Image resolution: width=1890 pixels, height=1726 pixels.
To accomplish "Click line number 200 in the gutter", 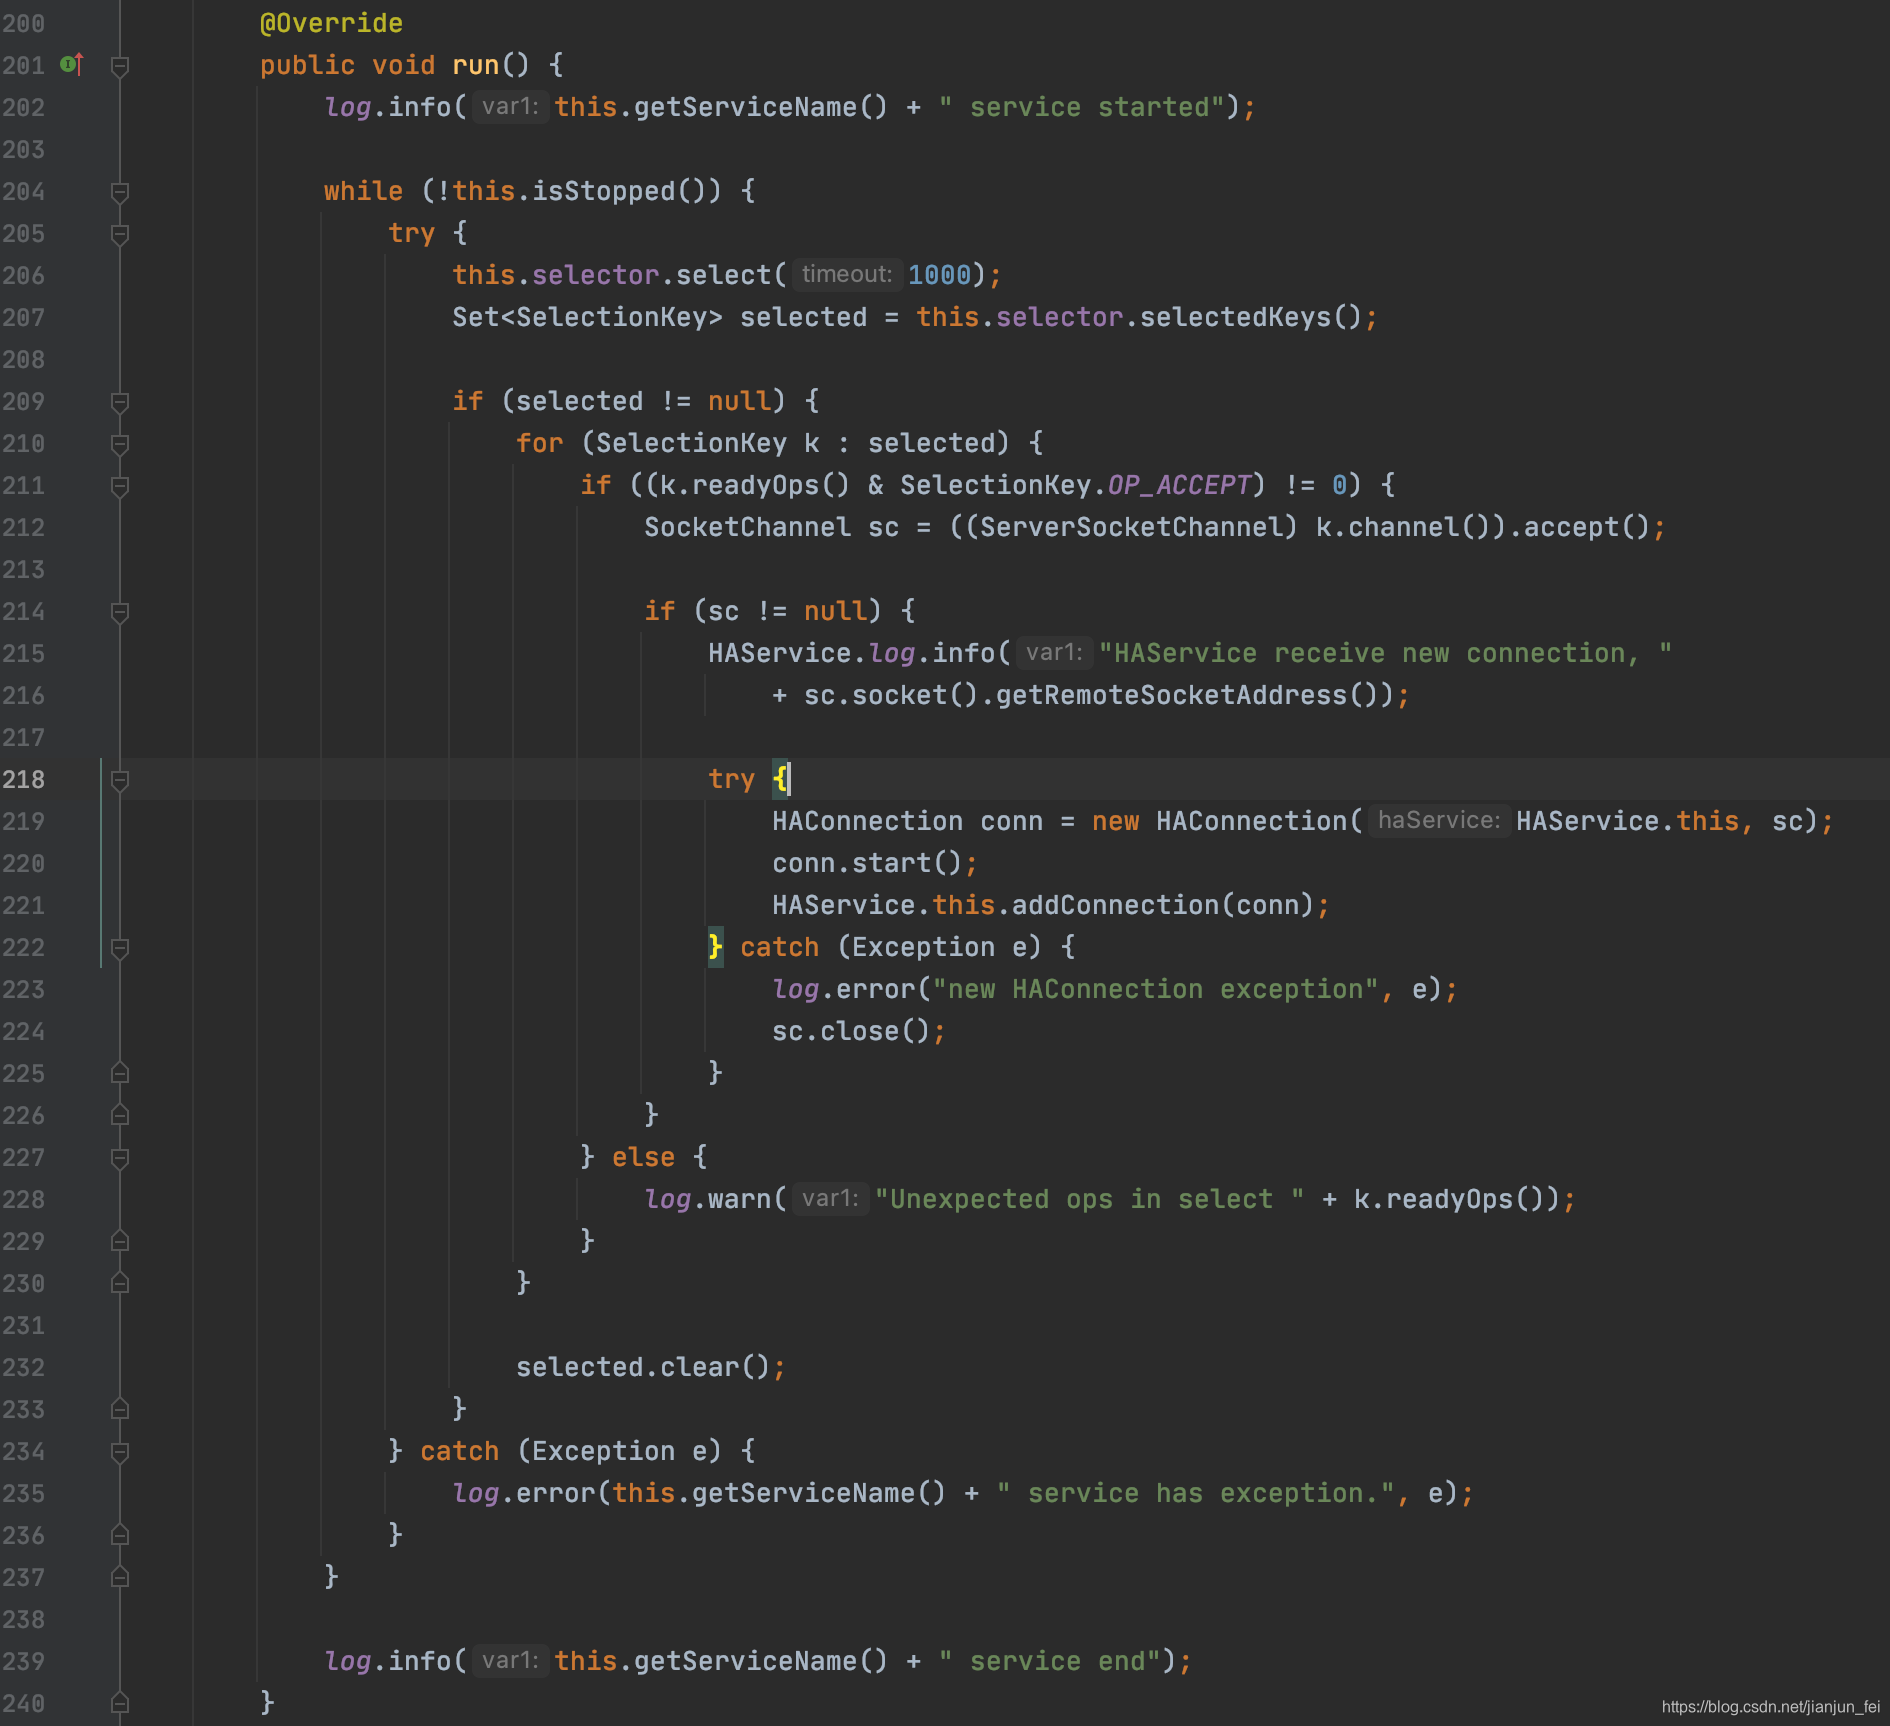I will (24, 23).
